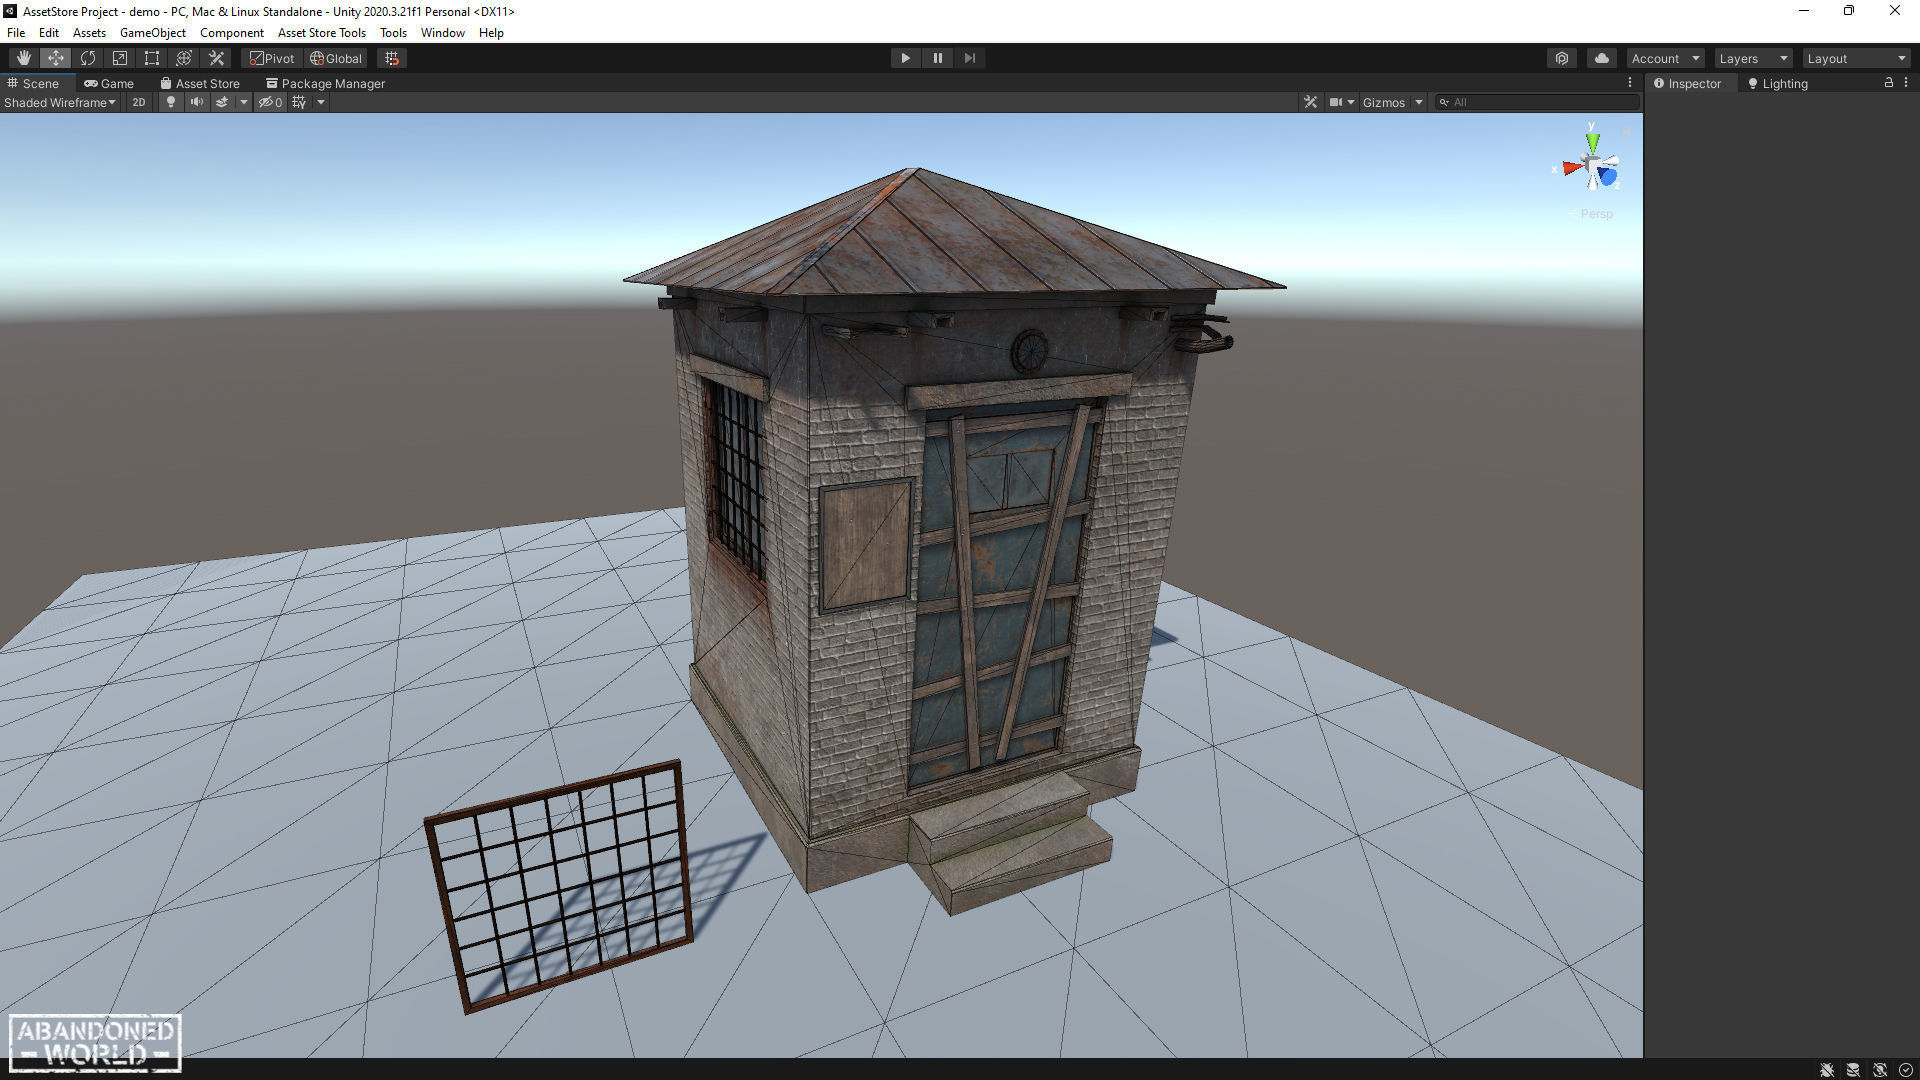Click the green Y axis gizmo cone
The height and width of the screenshot is (1080, 1920).
1592,142
